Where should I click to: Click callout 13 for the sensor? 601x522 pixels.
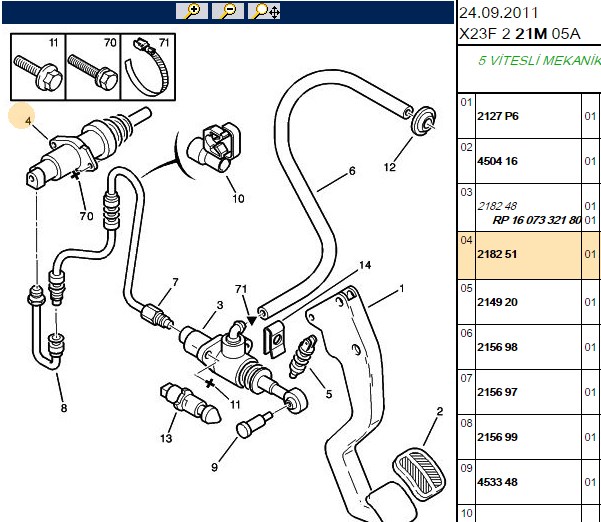tap(166, 438)
